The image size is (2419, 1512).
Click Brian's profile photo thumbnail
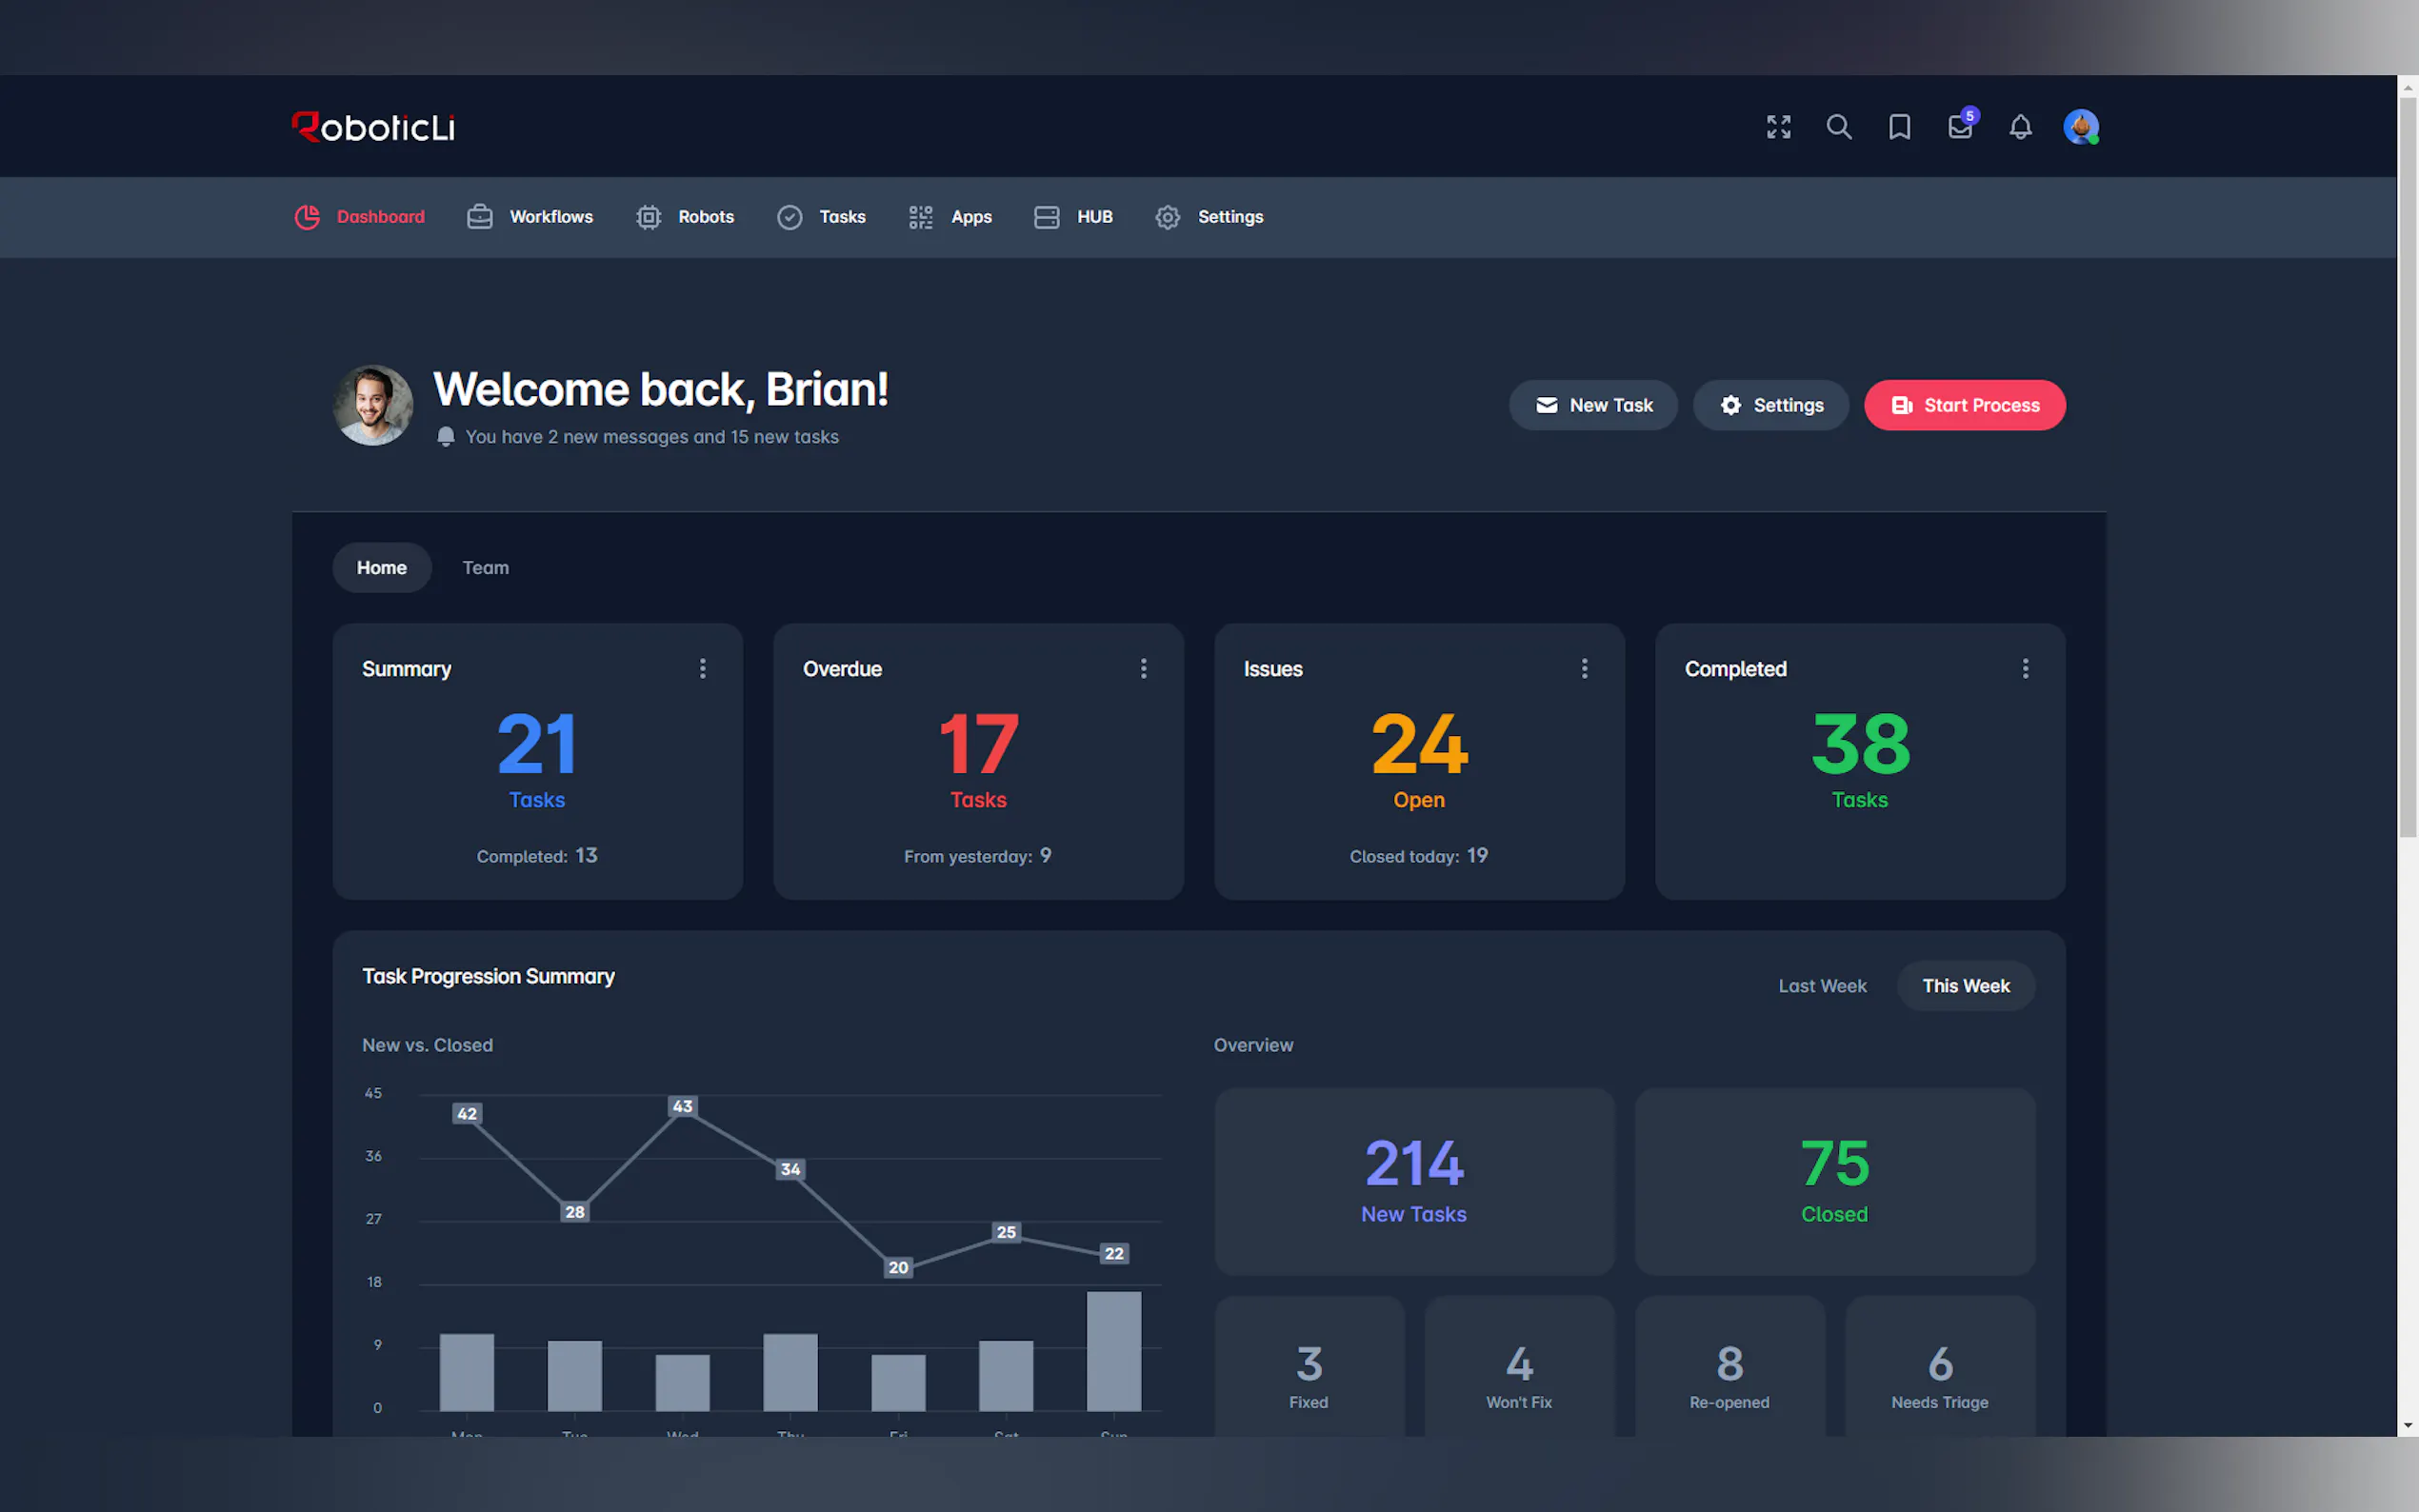(x=373, y=405)
